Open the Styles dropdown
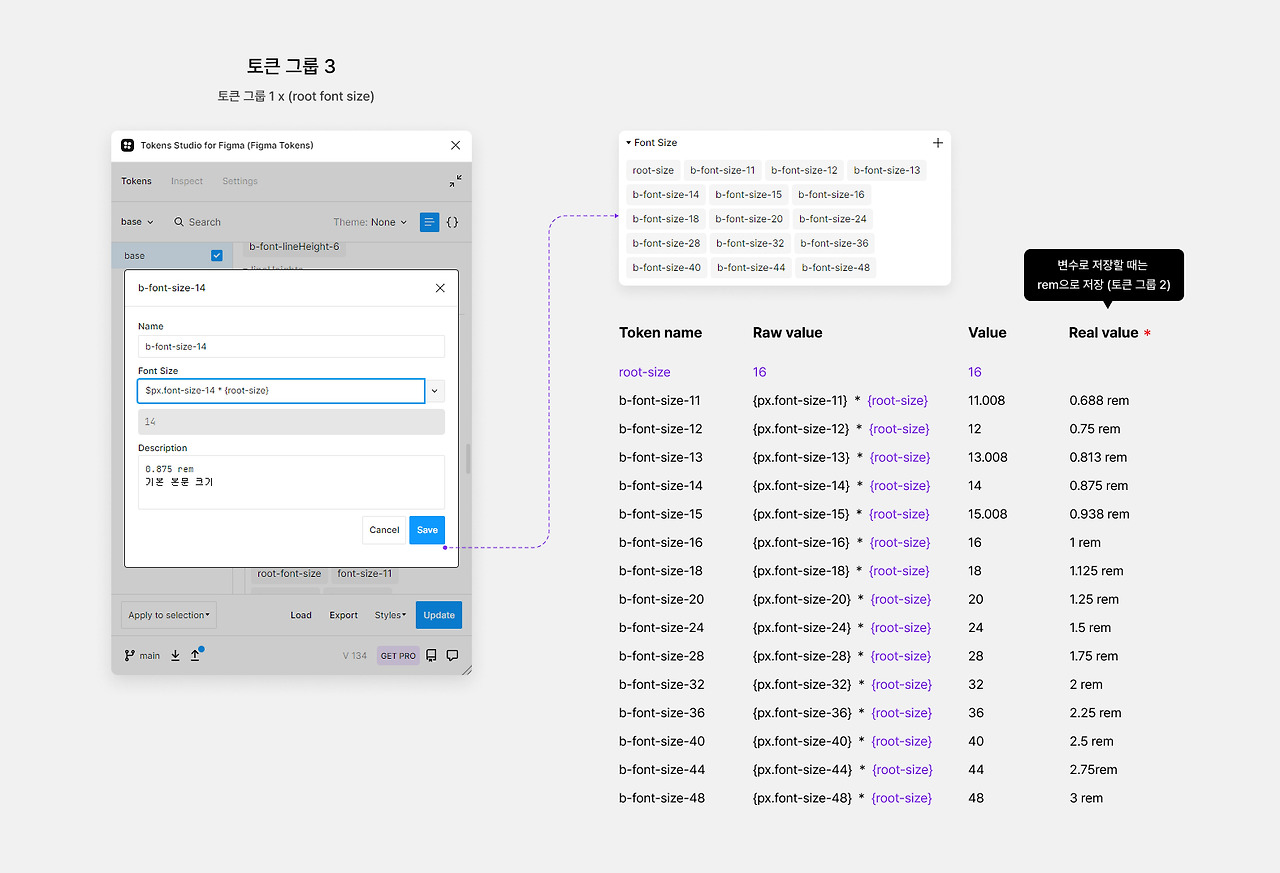Screen dimensions: 1280x873 pos(390,615)
